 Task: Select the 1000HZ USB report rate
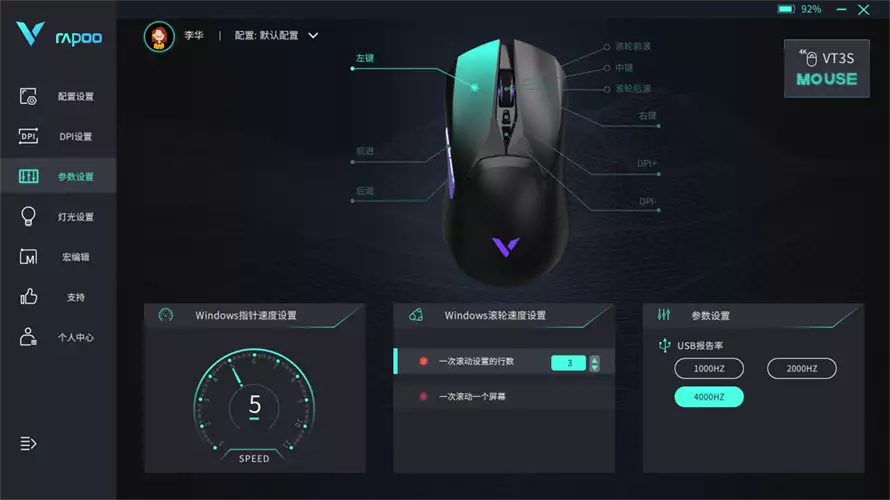tap(709, 368)
